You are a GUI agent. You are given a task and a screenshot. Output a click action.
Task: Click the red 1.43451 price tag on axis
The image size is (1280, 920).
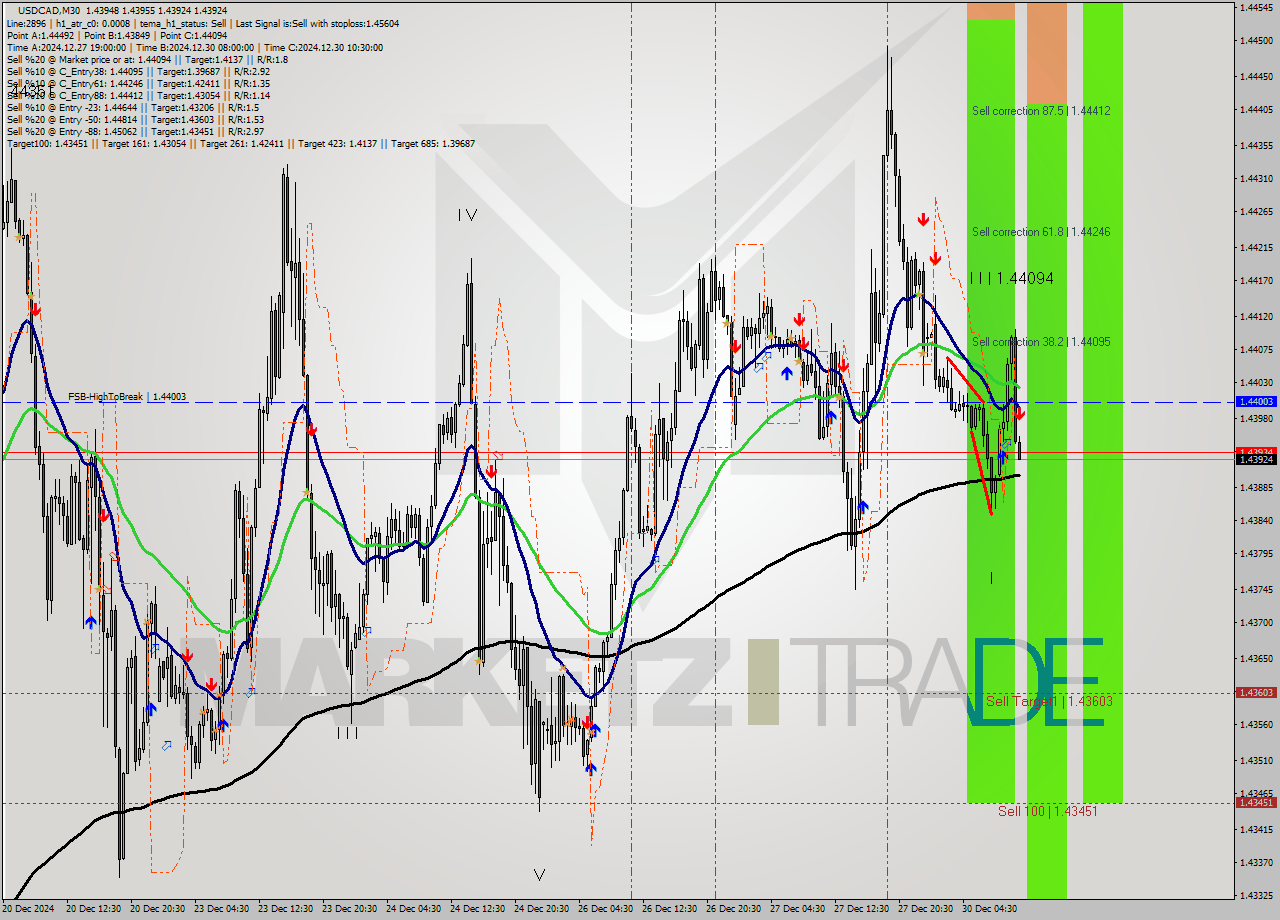click(x=1256, y=802)
